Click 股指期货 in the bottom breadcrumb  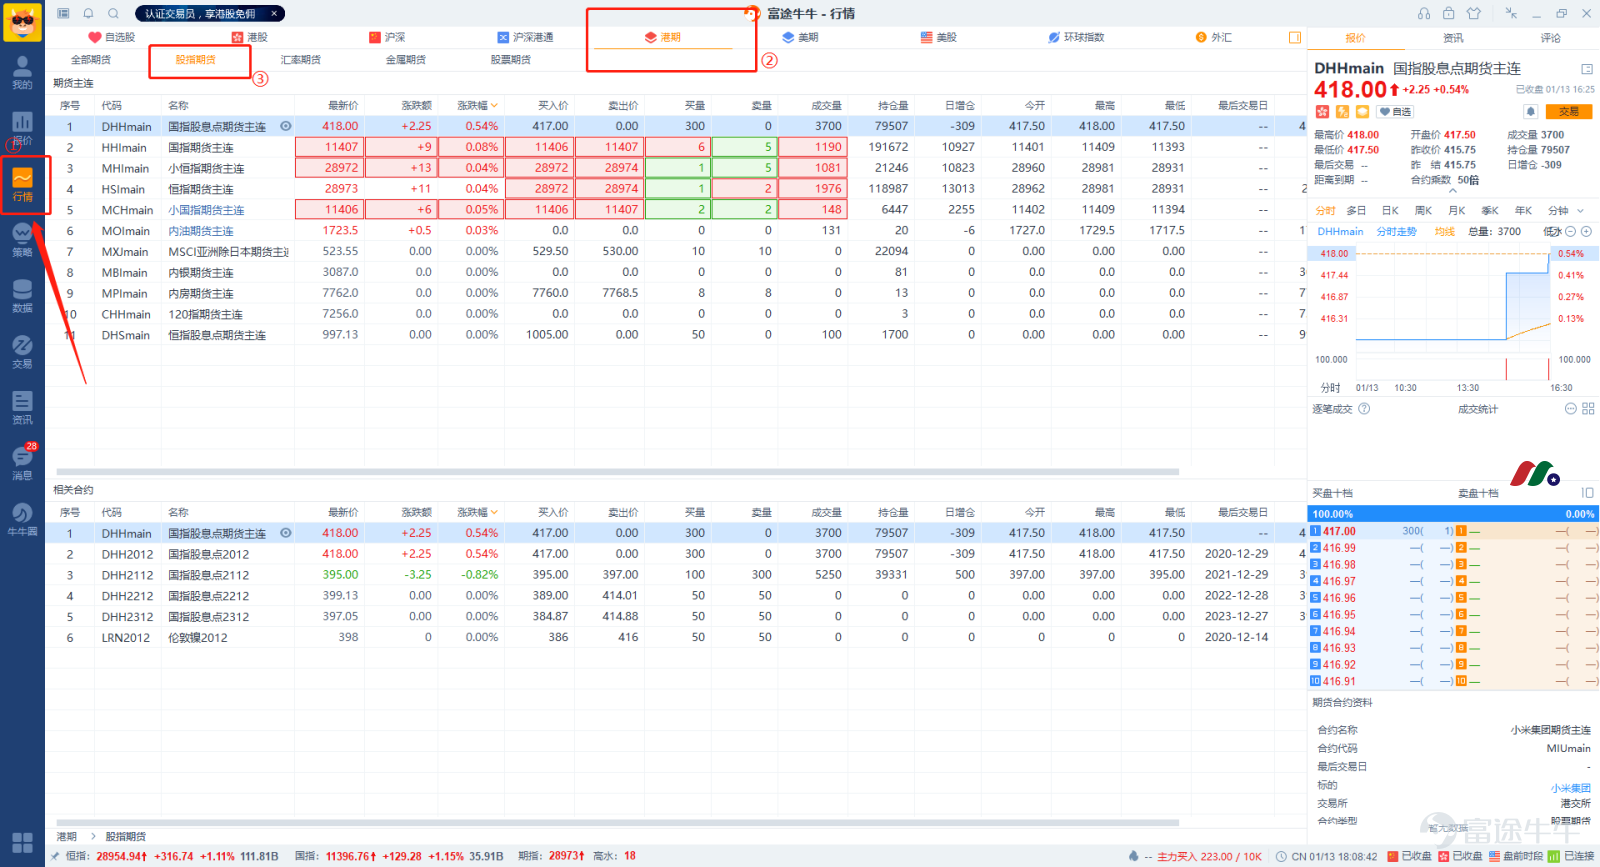126,836
